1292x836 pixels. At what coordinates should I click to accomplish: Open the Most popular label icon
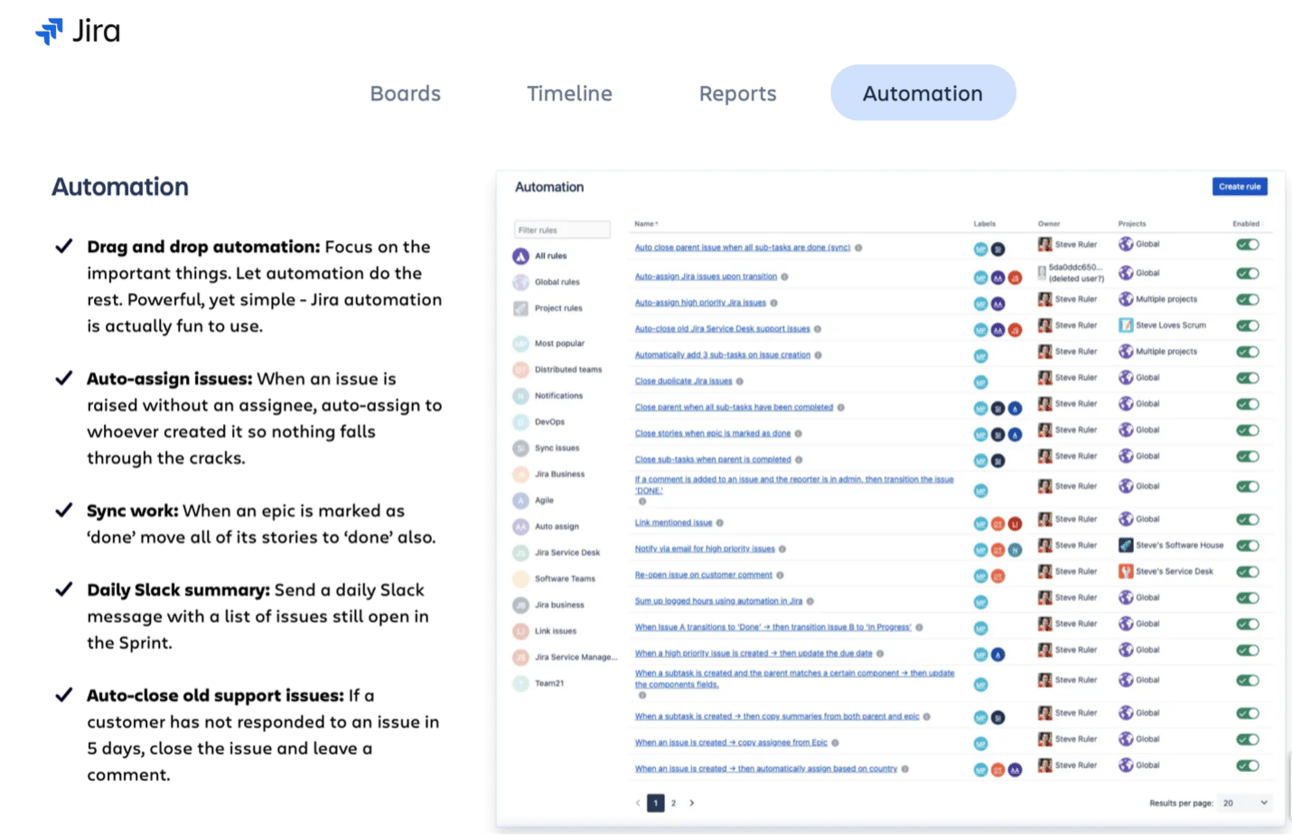coord(521,343)
